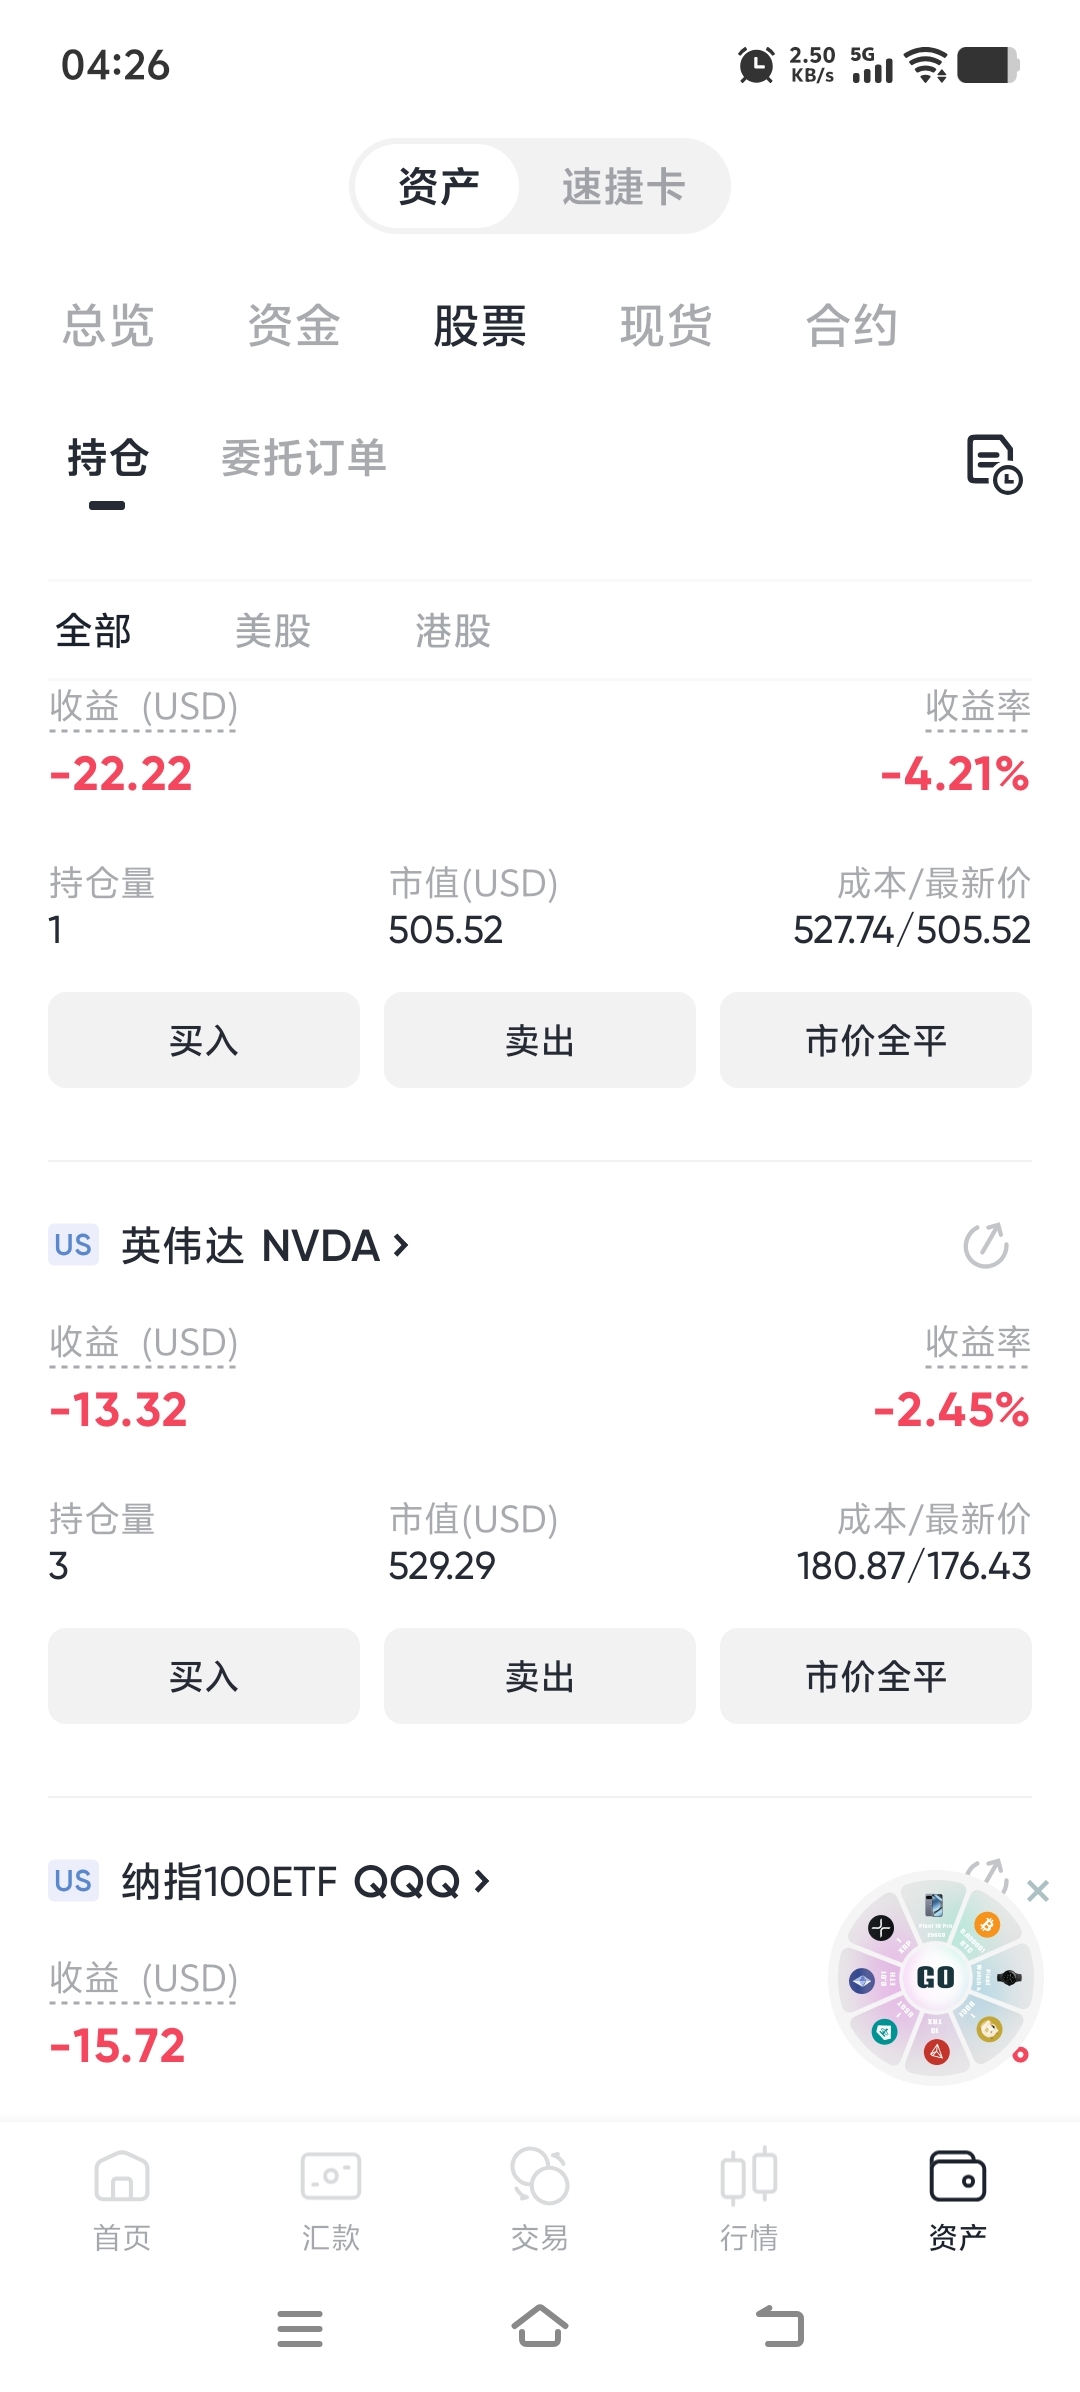Tap 市价全平 for NVDA position

pyautogui.click(x=876, y=1675)
